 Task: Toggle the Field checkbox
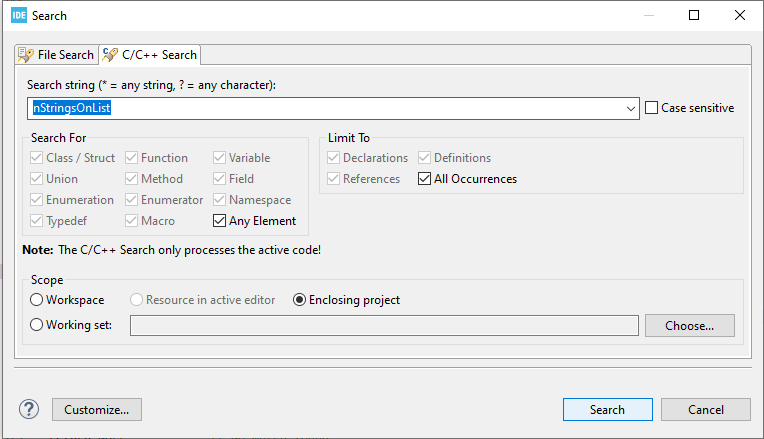[x=219, y=179]
